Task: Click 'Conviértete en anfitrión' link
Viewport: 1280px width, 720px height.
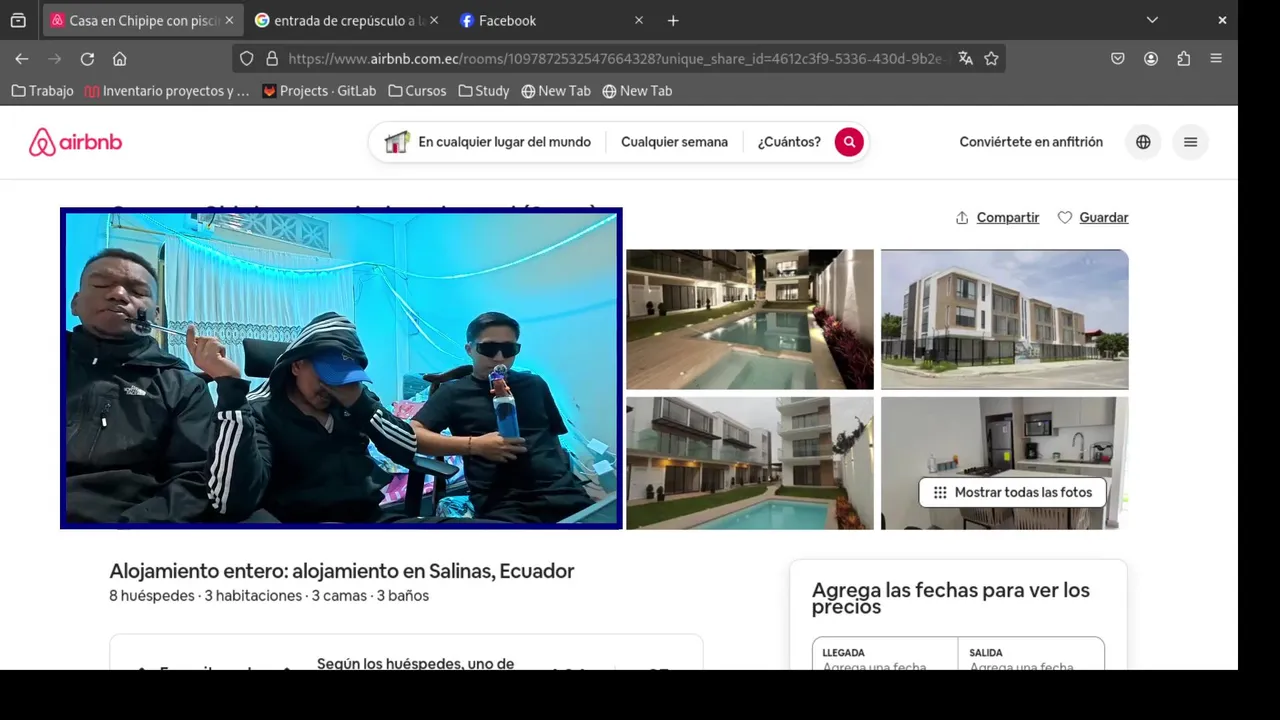Action: click(x=1031, y=142)
